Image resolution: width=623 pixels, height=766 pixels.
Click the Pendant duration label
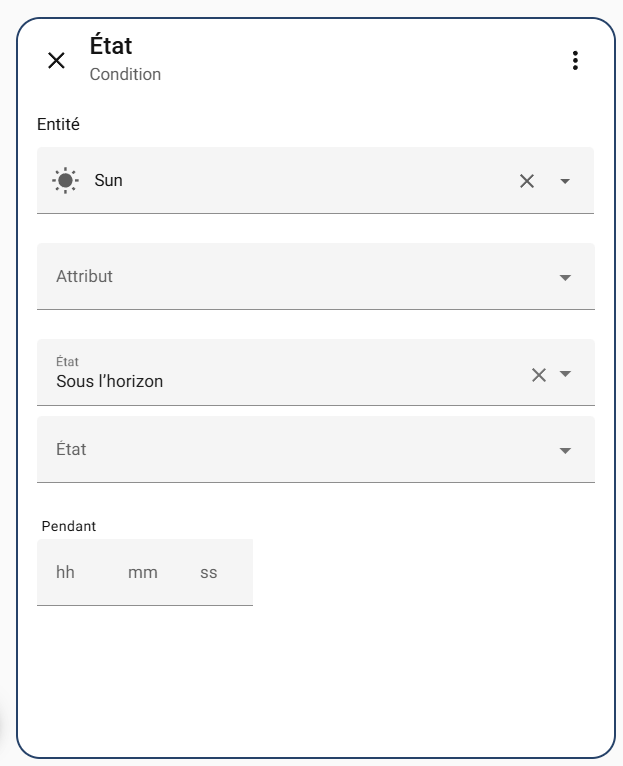pyautogui.click(x=69, y=526)
